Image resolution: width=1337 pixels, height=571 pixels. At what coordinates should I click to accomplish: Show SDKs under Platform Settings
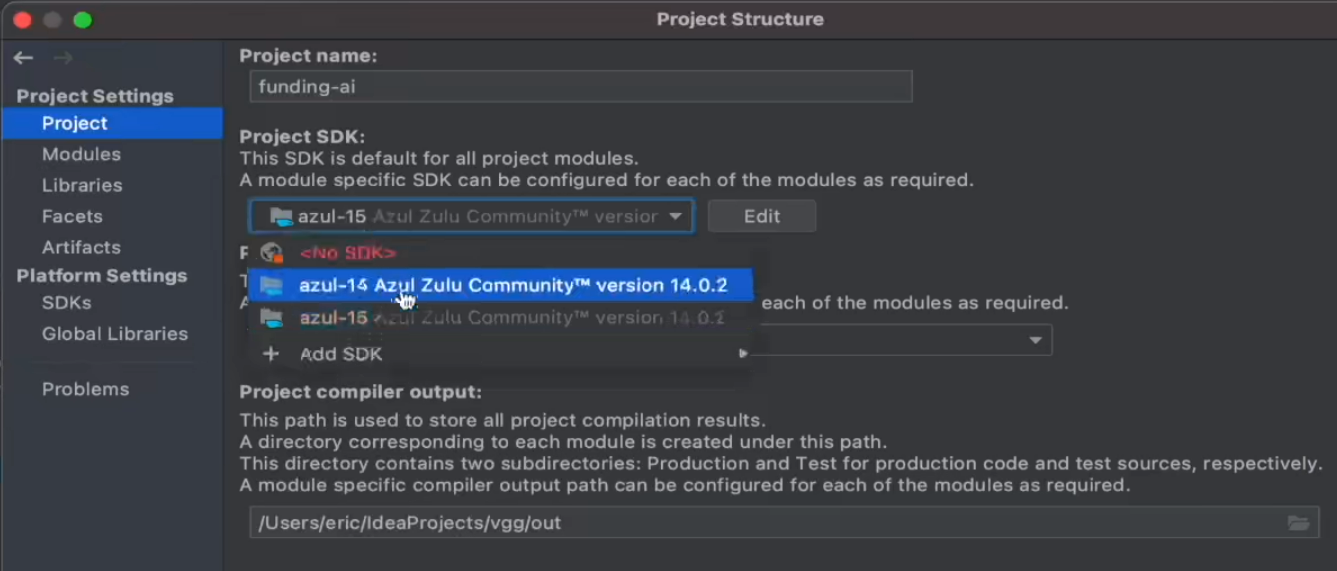[x=66, y=302]
